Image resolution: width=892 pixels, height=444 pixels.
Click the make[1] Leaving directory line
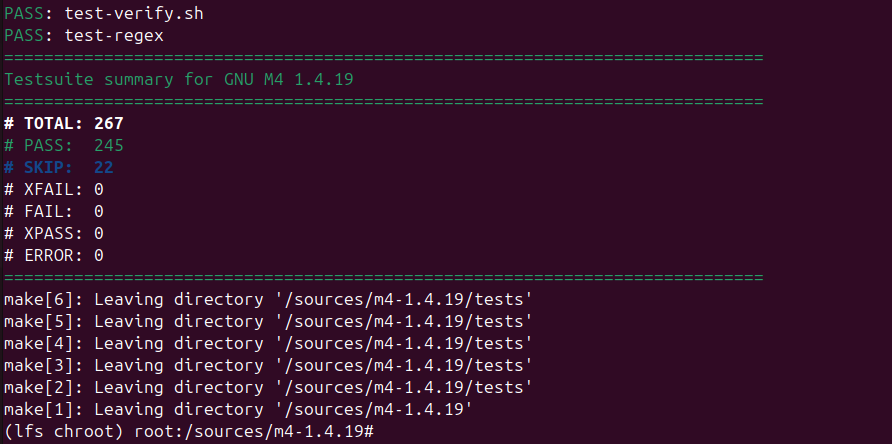[x=238, y=409]
